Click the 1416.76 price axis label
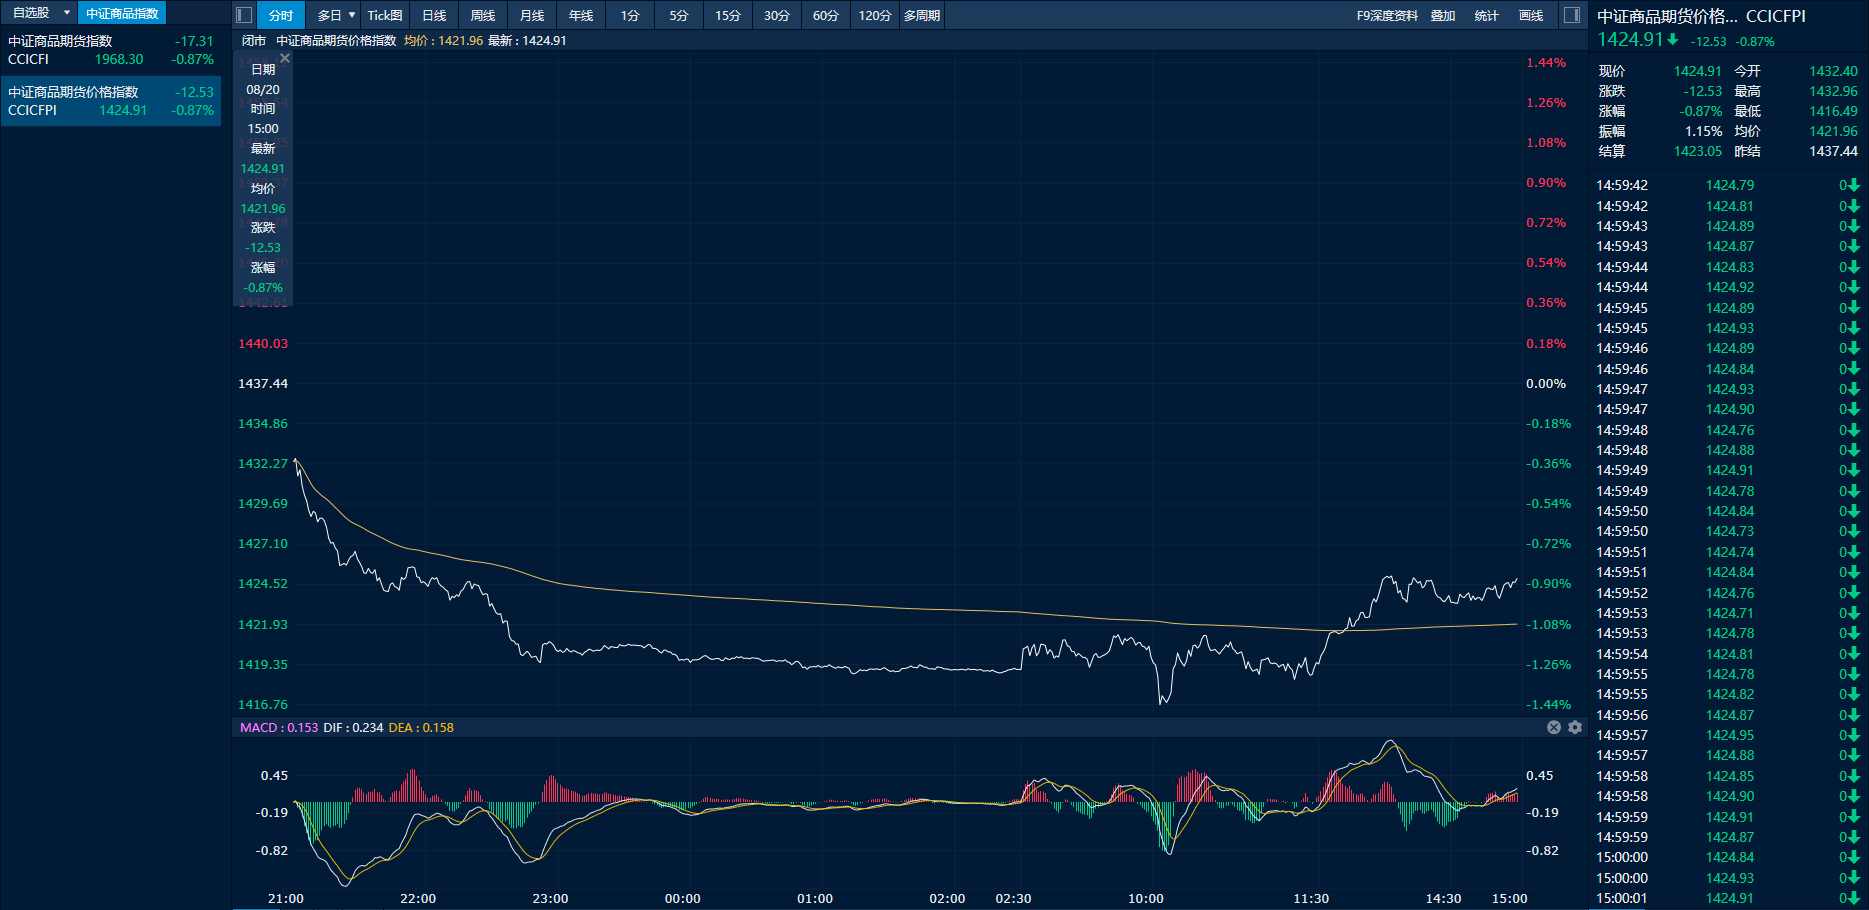 point(263,704)
